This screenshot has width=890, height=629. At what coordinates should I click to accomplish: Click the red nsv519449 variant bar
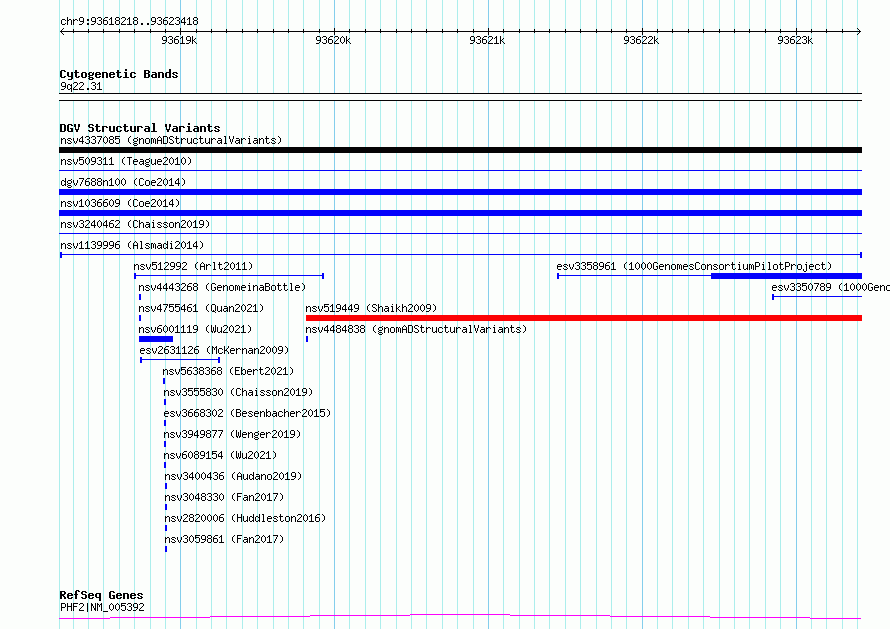(x=583, y=318)
